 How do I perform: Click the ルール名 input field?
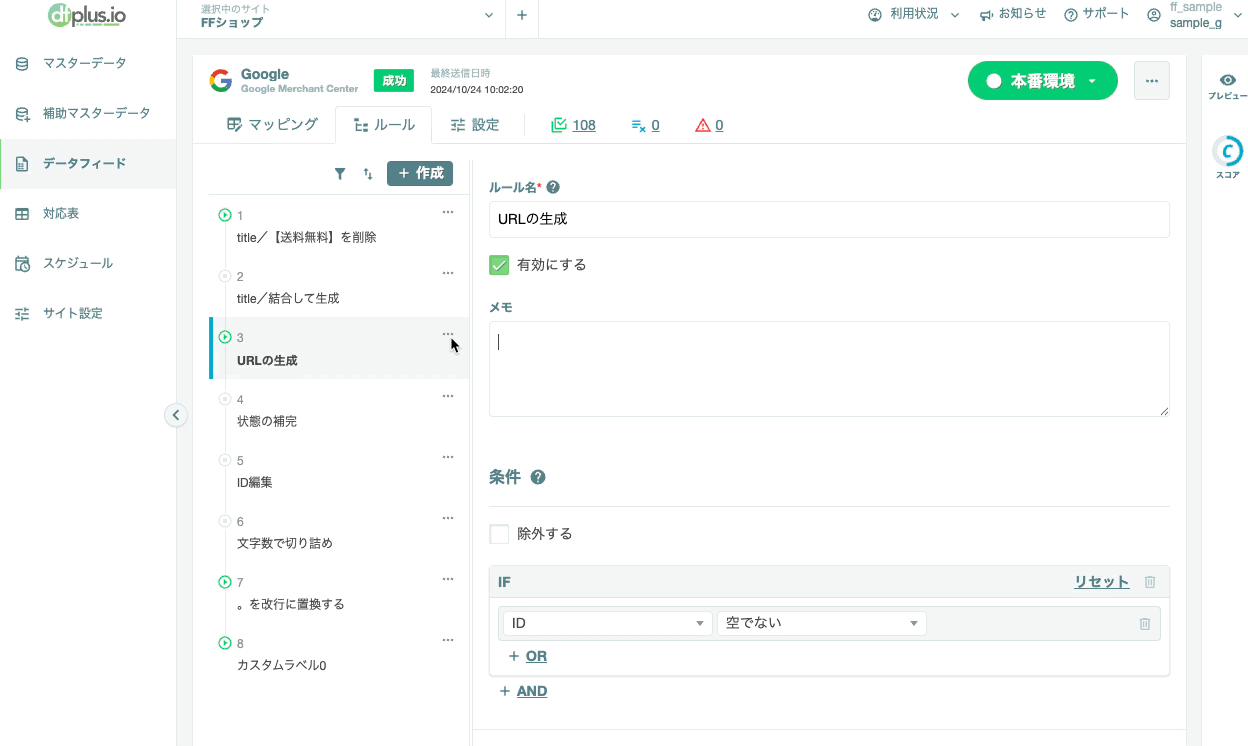pos(829,219)
